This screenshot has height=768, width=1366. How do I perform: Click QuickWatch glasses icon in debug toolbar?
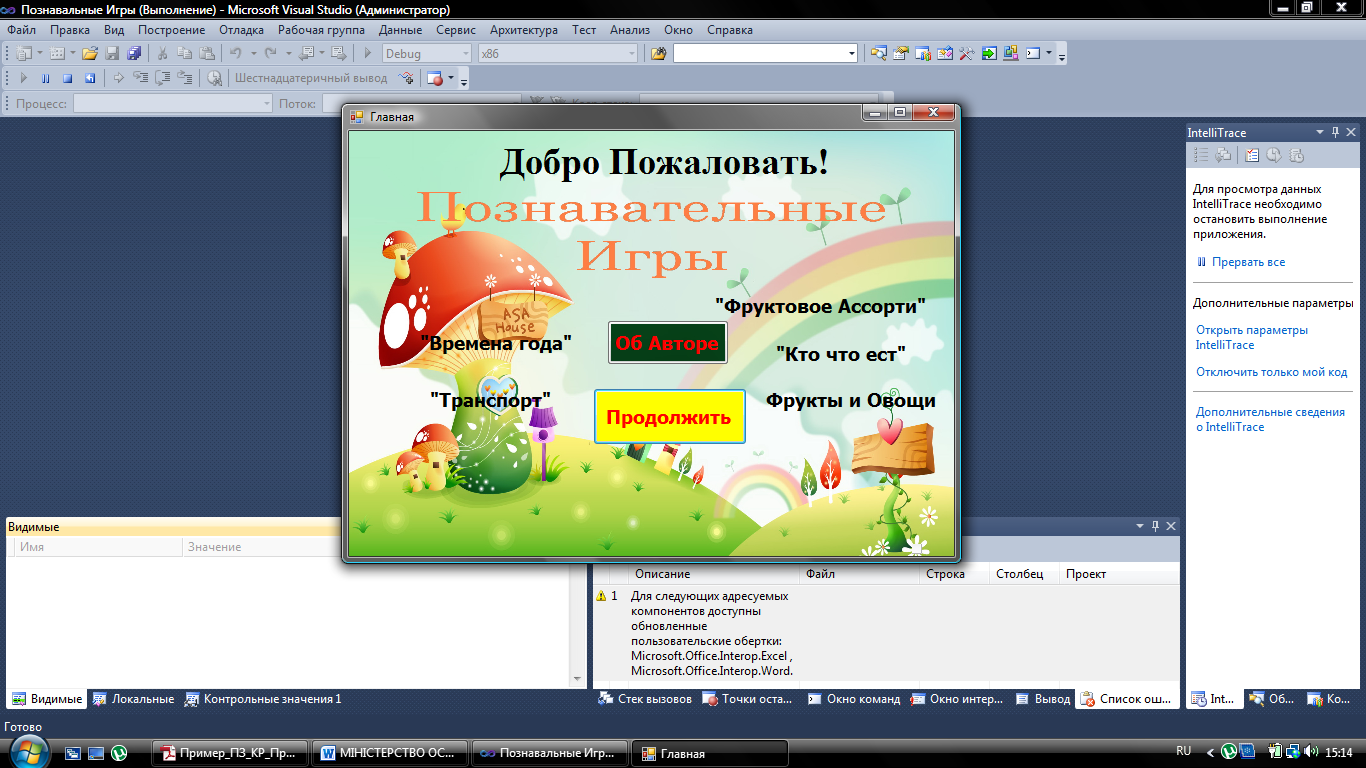pos(214,77)
